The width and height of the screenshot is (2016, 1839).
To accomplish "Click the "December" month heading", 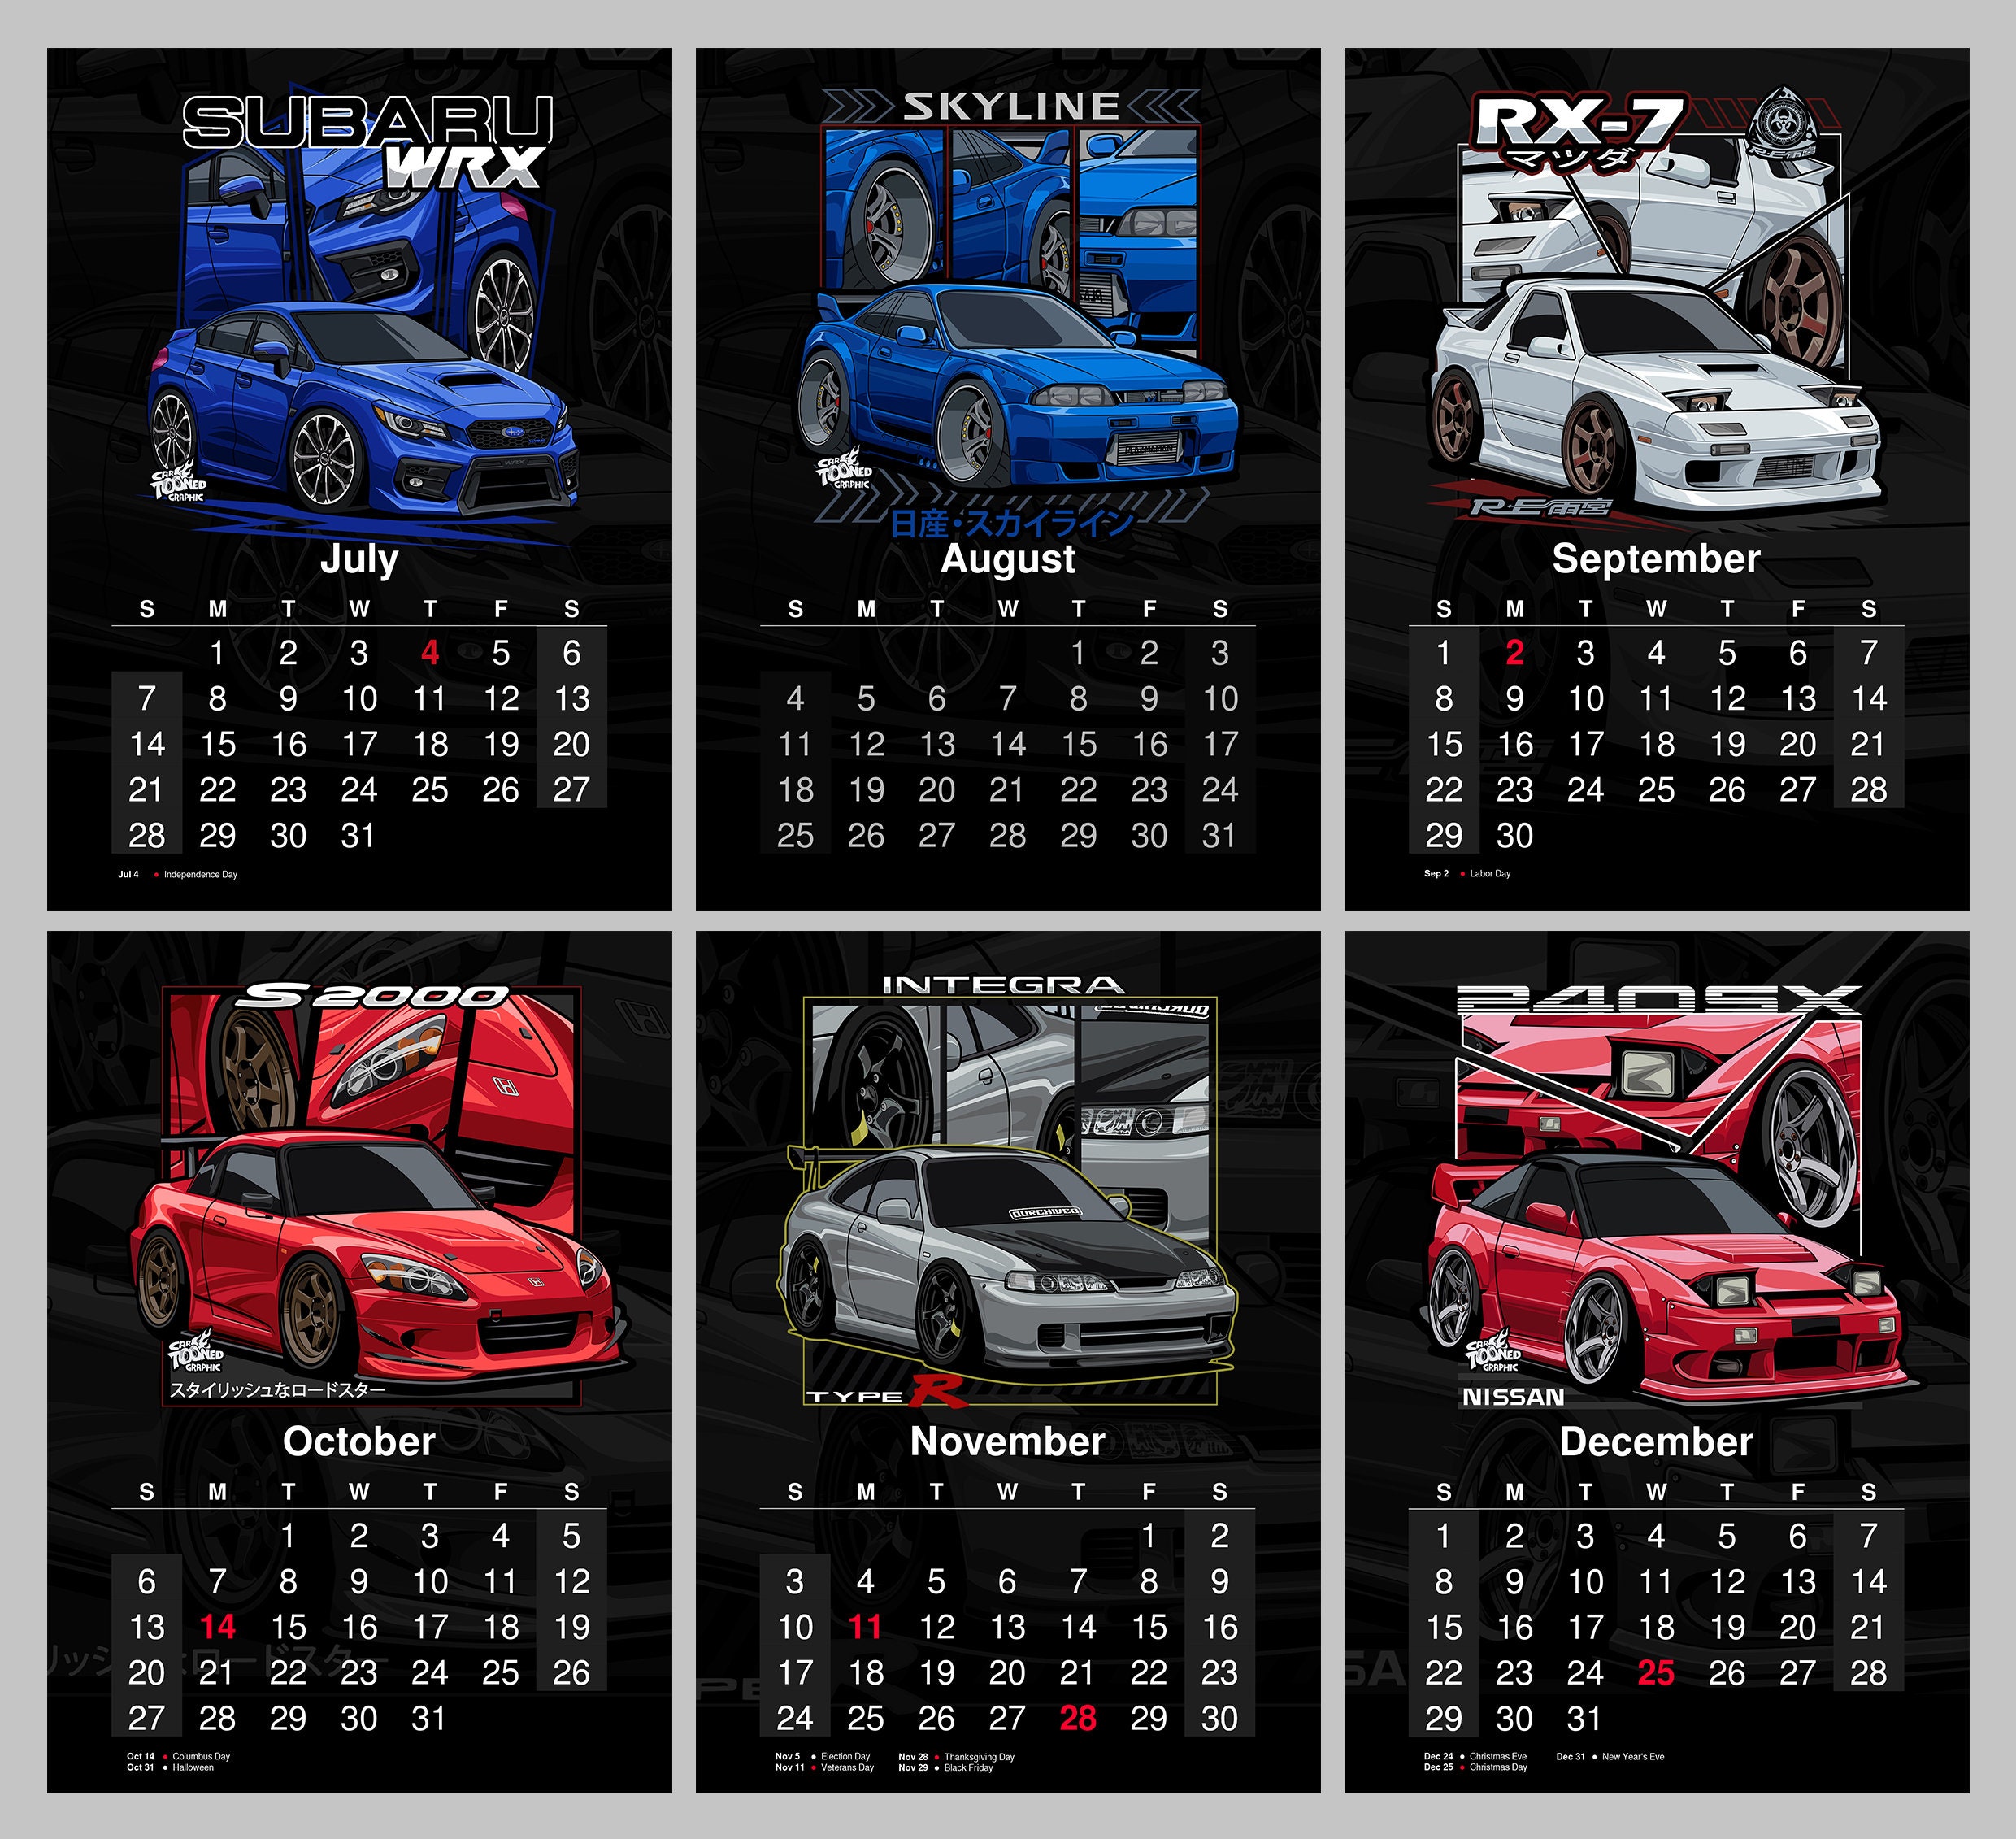I will [x=1656, y=1441].
